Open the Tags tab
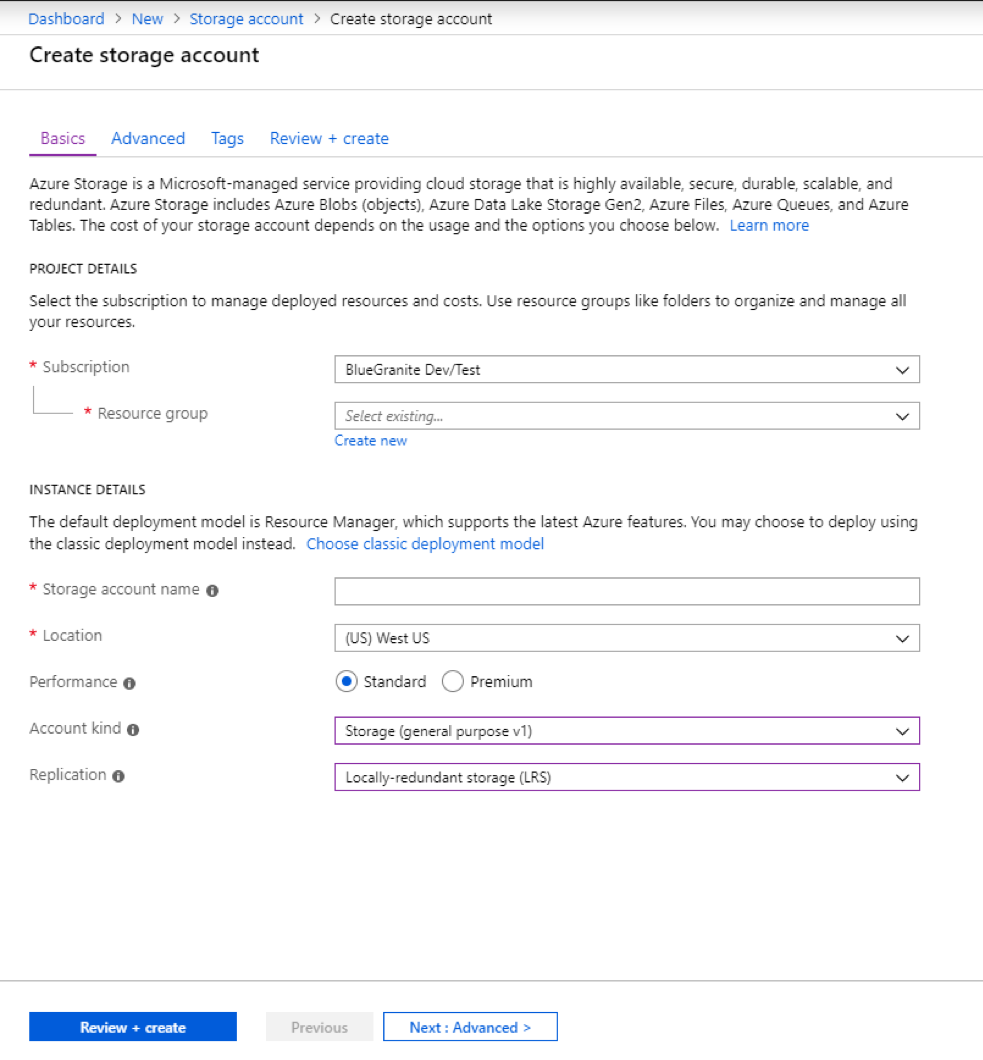This screenshot has height=1060, width=983. (x=227, y=138)
